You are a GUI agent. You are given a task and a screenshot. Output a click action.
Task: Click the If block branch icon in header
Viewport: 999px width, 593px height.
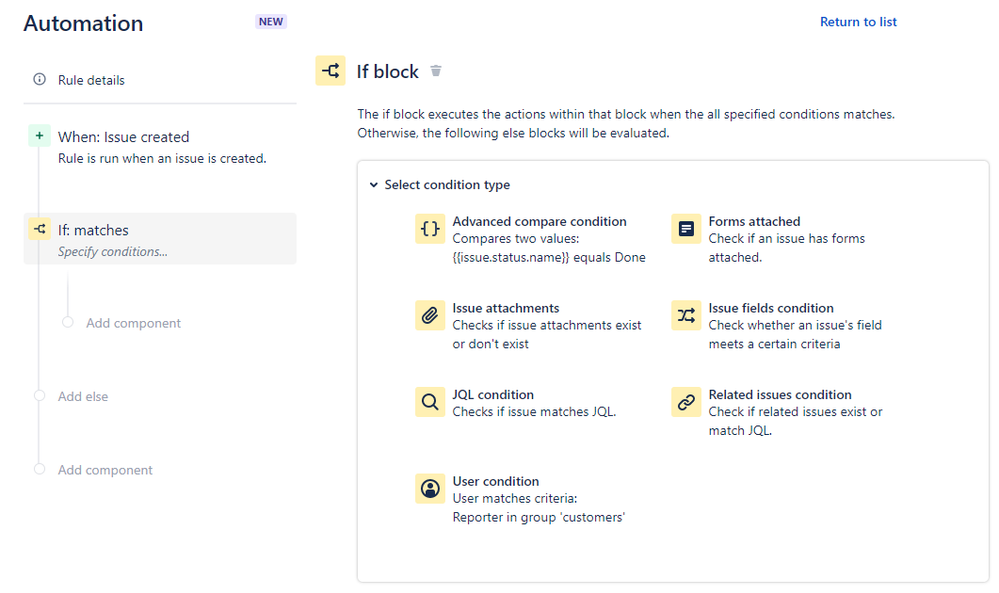click(331, 71)
